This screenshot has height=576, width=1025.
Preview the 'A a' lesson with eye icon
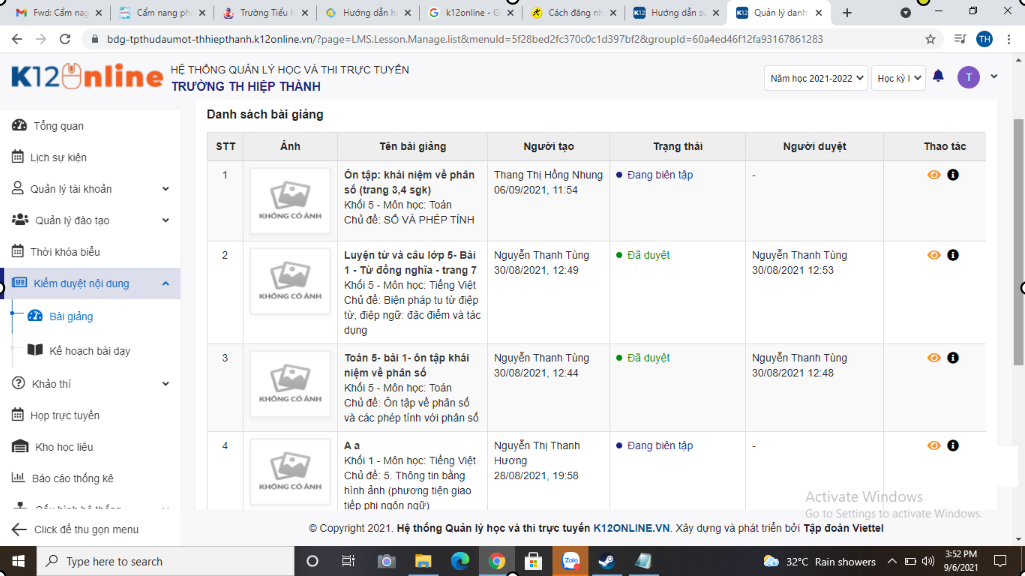point(933,445)
